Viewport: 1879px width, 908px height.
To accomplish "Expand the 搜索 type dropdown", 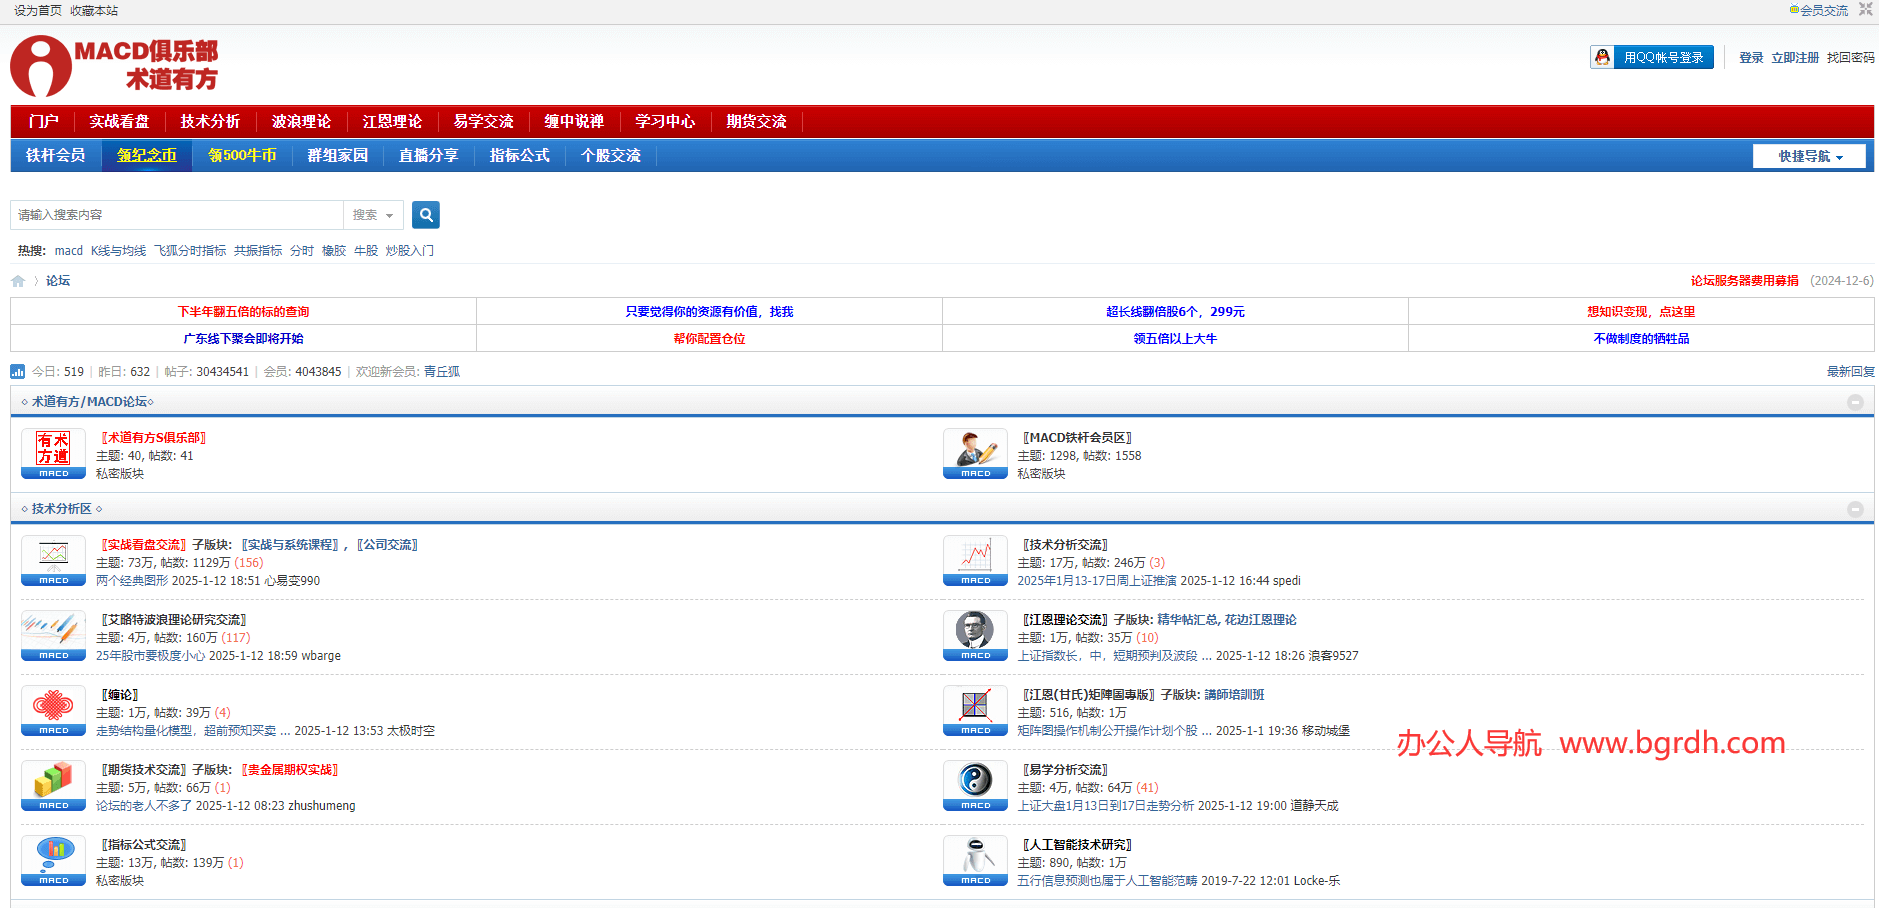I will (x=373, y=215).
